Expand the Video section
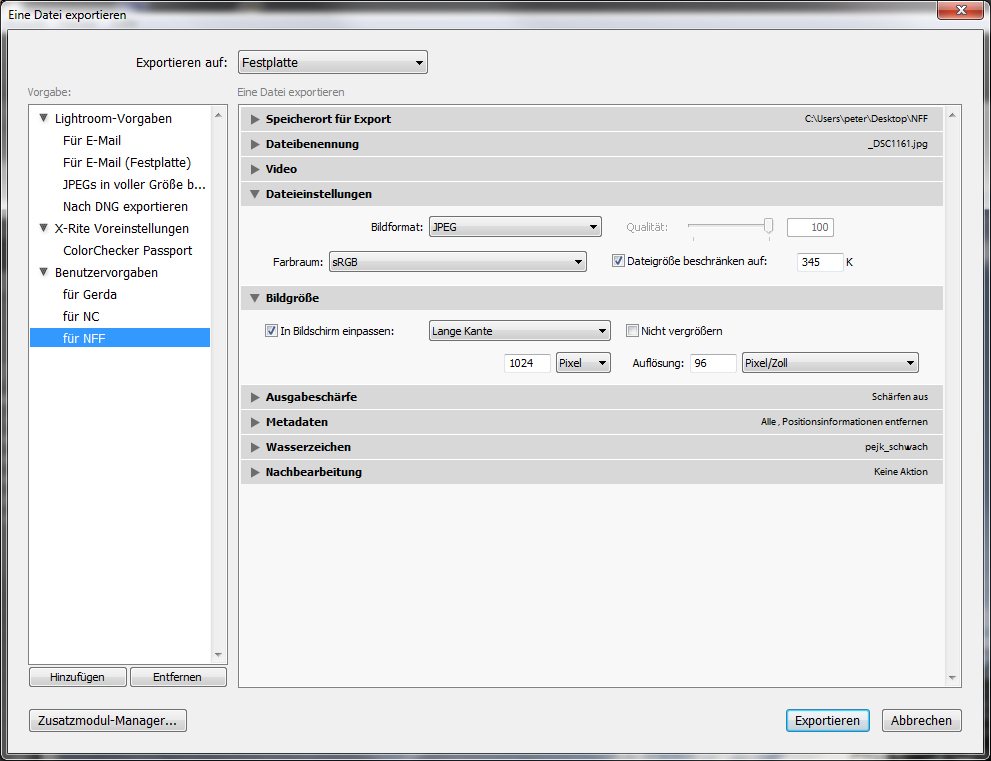Screen dimensions: 991x761 255,169
